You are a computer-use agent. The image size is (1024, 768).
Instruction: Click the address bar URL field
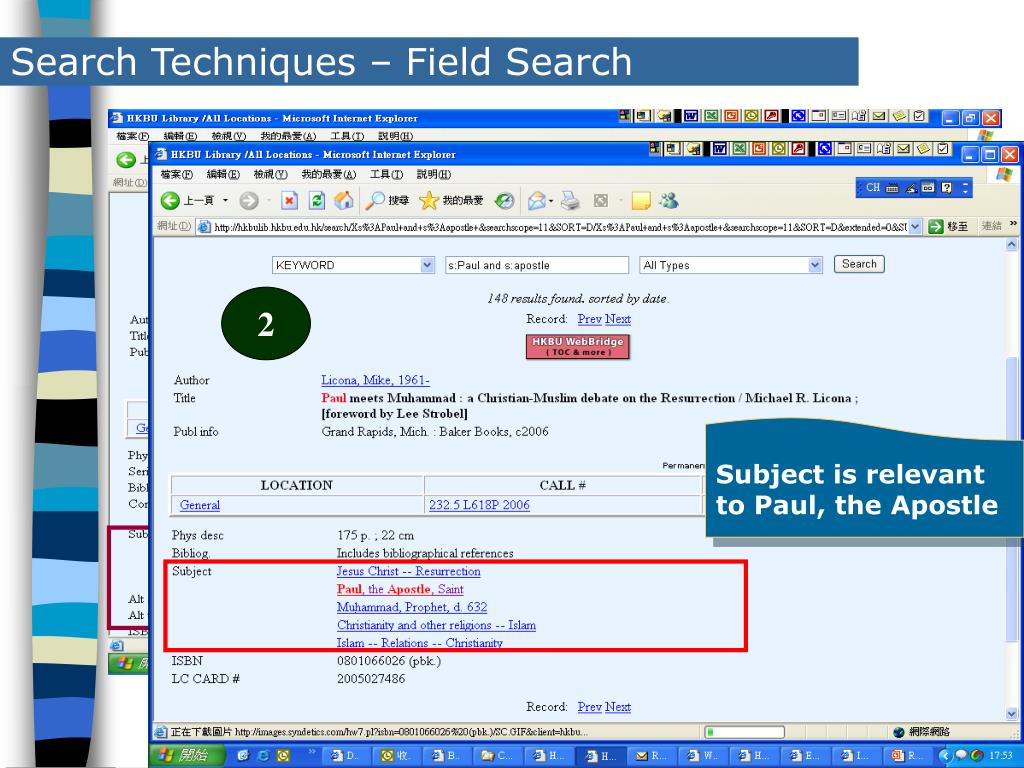(x=559, y=227)
